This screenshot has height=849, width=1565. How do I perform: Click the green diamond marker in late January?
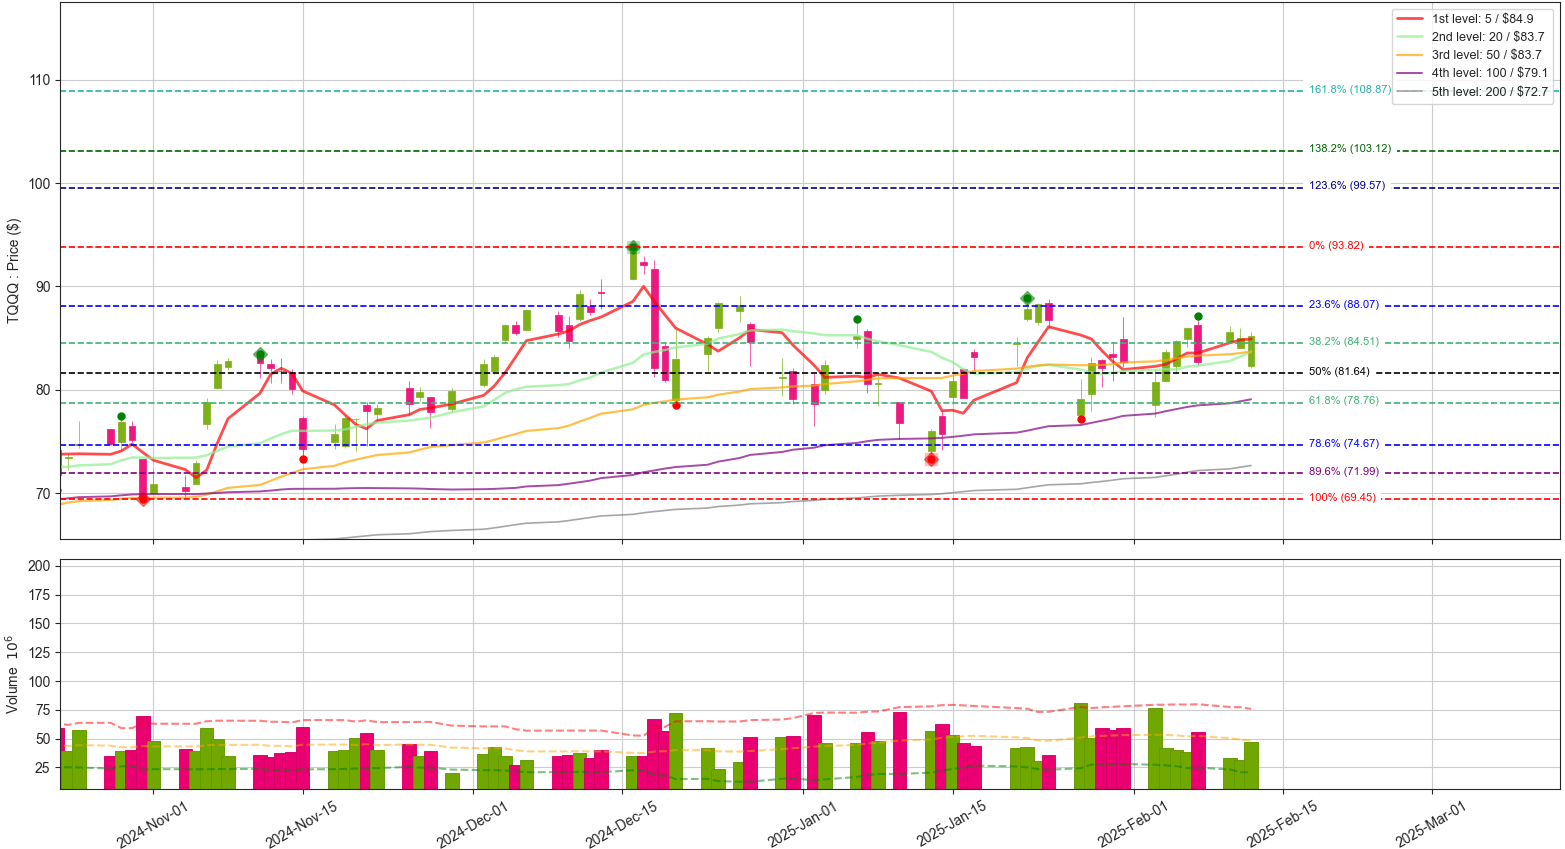pyautogui.click(x=1027, y=298)
